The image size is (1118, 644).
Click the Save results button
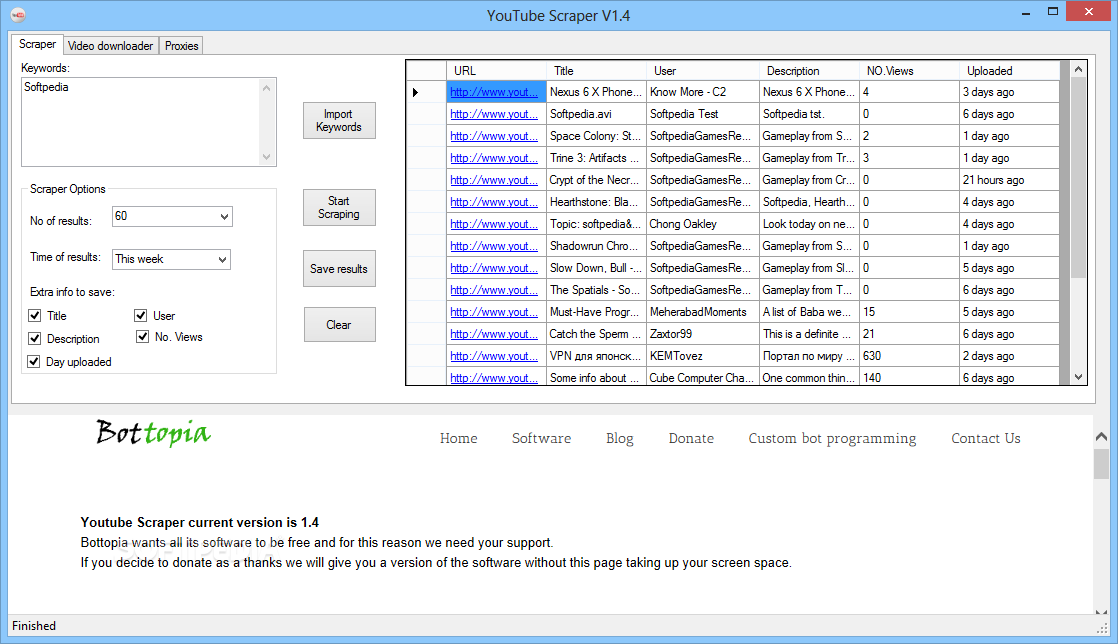(x=339, y=269)
